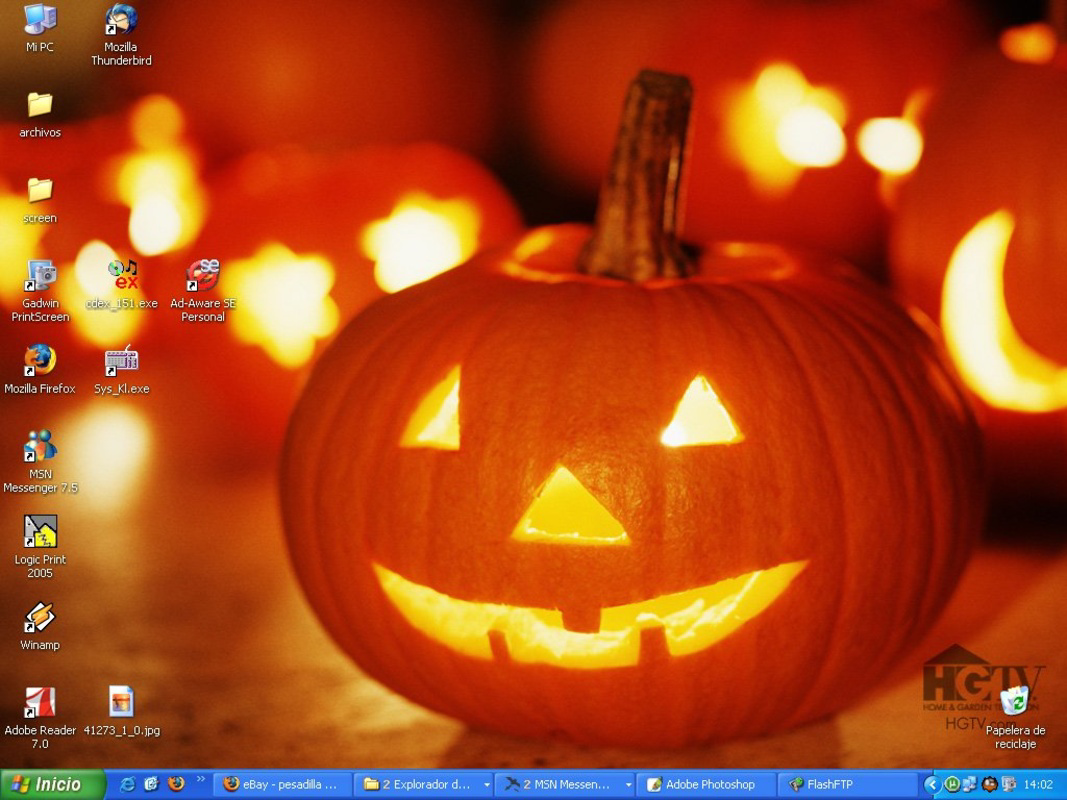Collapse the system tray with the chevron arrow
The width and height of the screenshot is (1067, 800).
coord(933,784)
